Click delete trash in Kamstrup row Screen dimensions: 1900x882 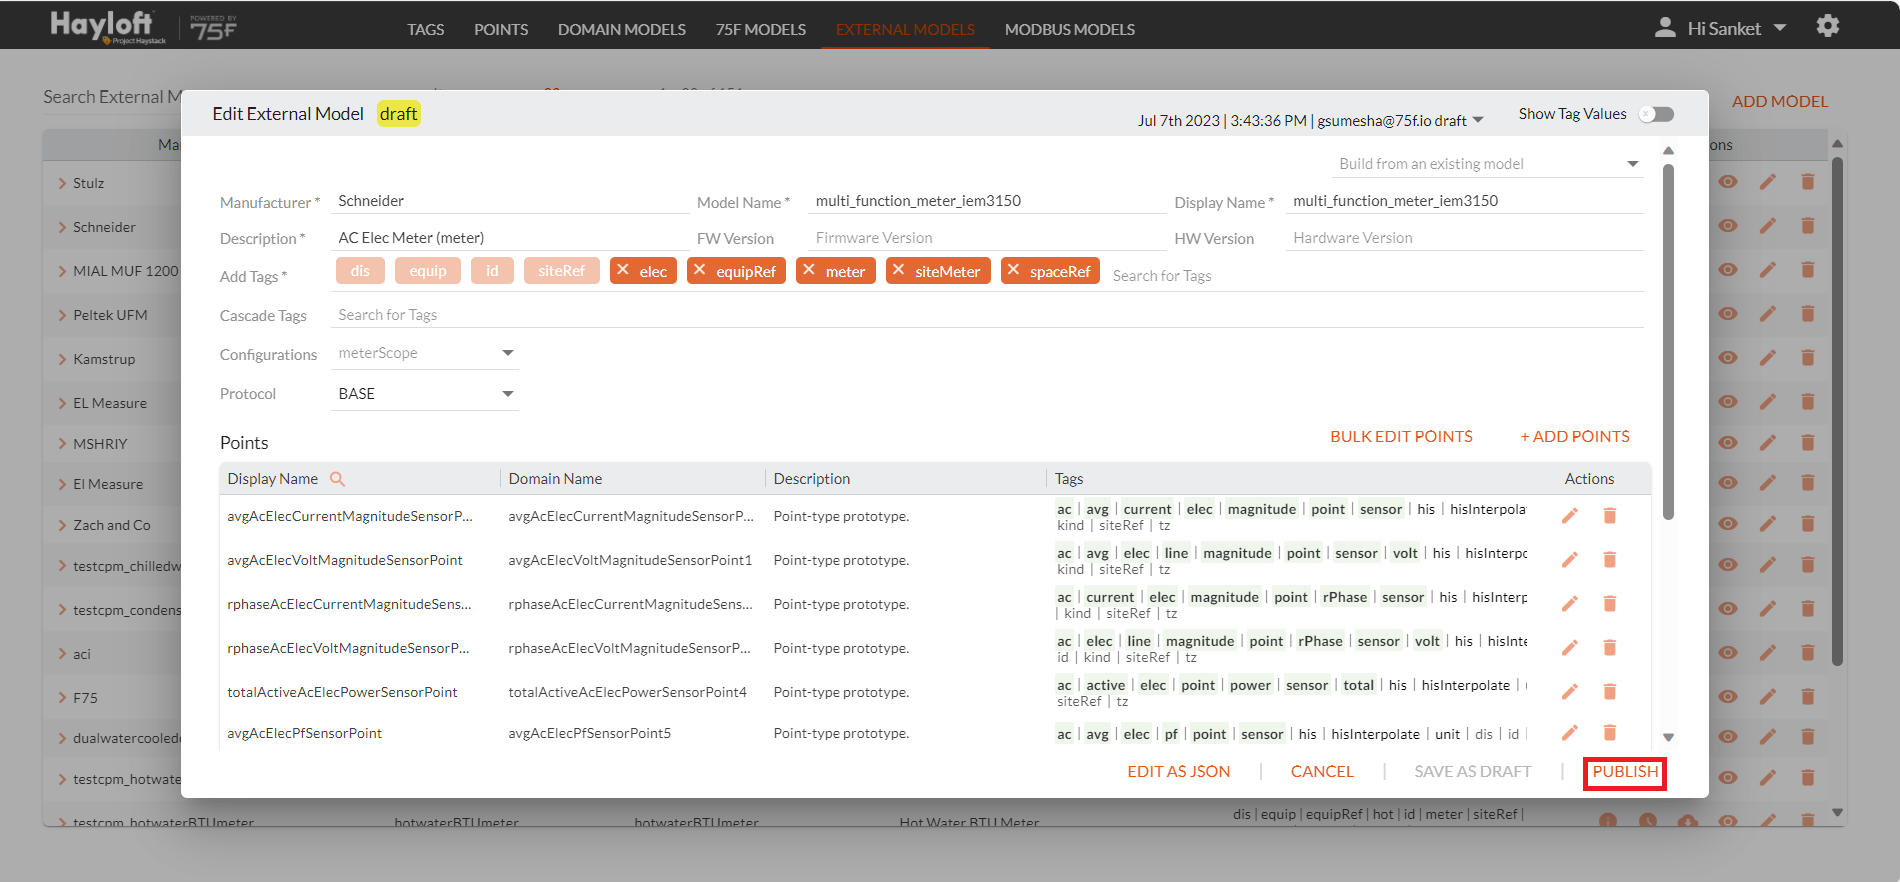tap(1808, 358)
